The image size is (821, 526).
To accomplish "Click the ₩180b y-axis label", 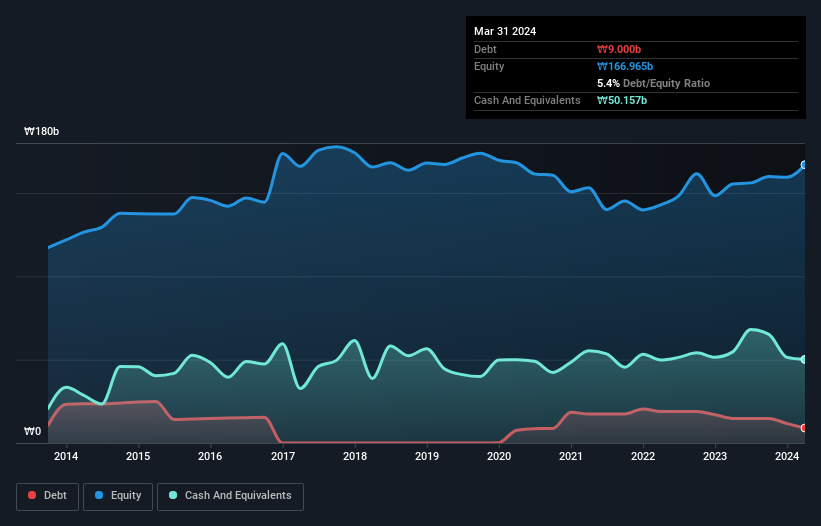I will pyautogui.click(x=41, y=131).
